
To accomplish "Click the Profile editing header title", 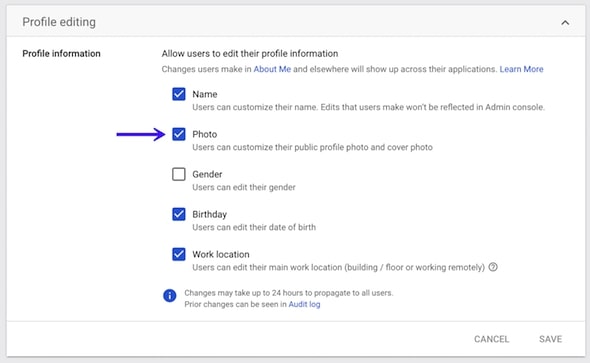I will click(x=59, y=22).
